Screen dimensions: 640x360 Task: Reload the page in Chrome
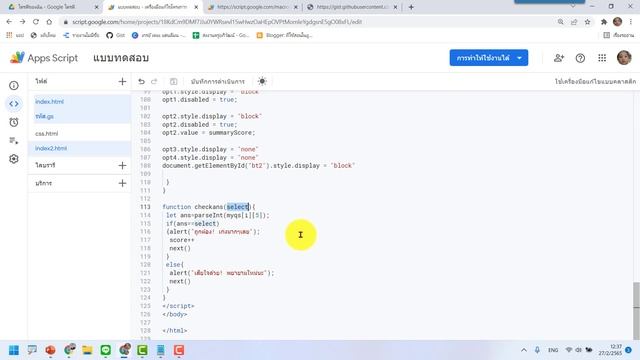coord(36,22)
